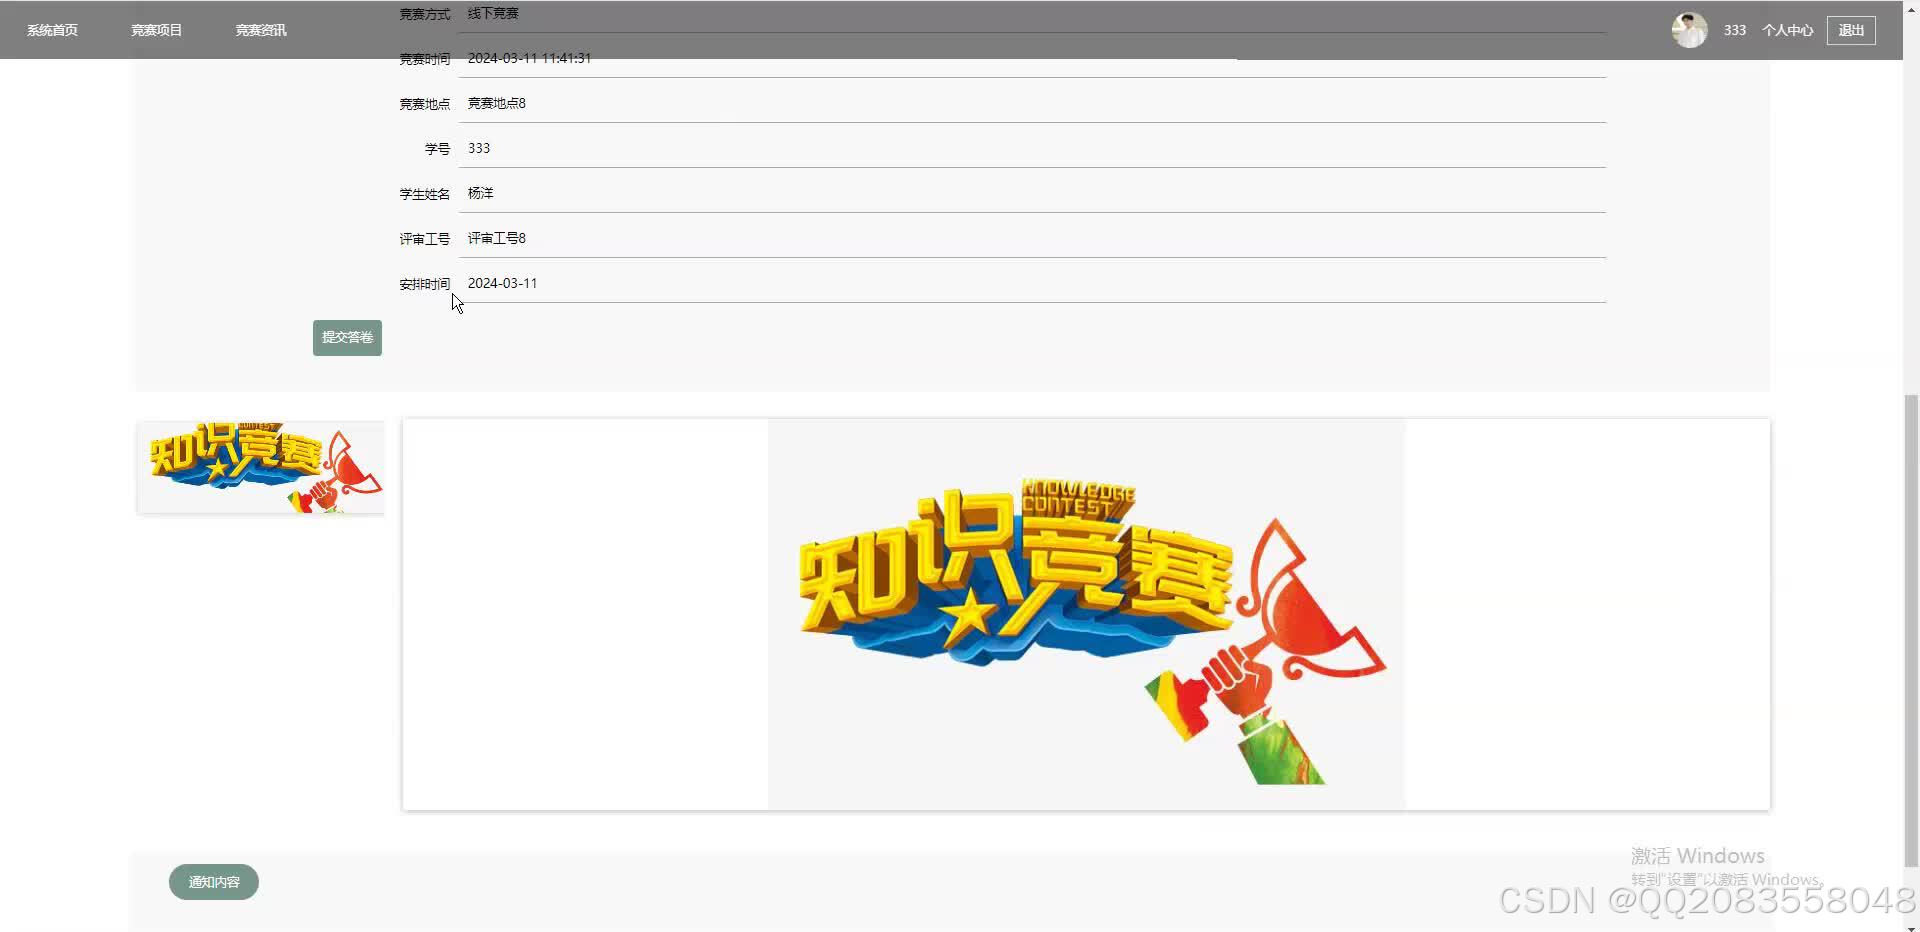This screenshot has width=1920, height=932.
Task: Click the 学号 field showing 333
Action: coord(1032,148)
